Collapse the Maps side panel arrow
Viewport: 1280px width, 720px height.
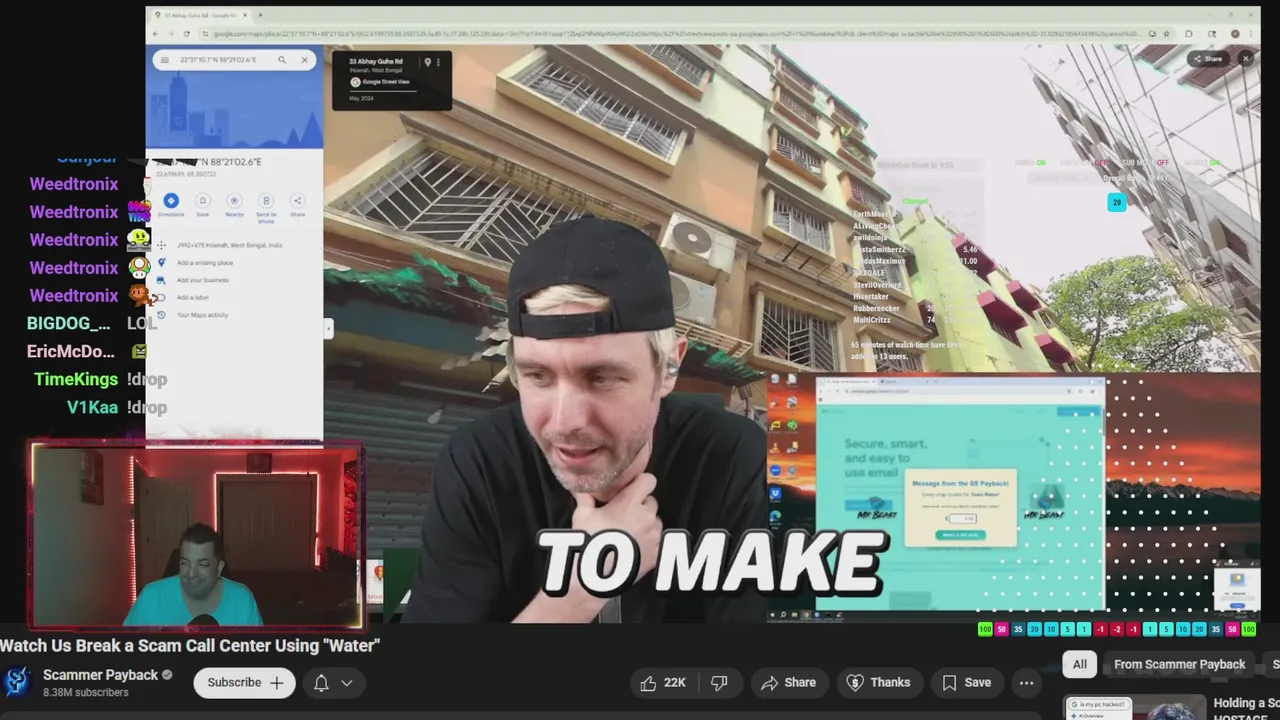pos(328,328)
